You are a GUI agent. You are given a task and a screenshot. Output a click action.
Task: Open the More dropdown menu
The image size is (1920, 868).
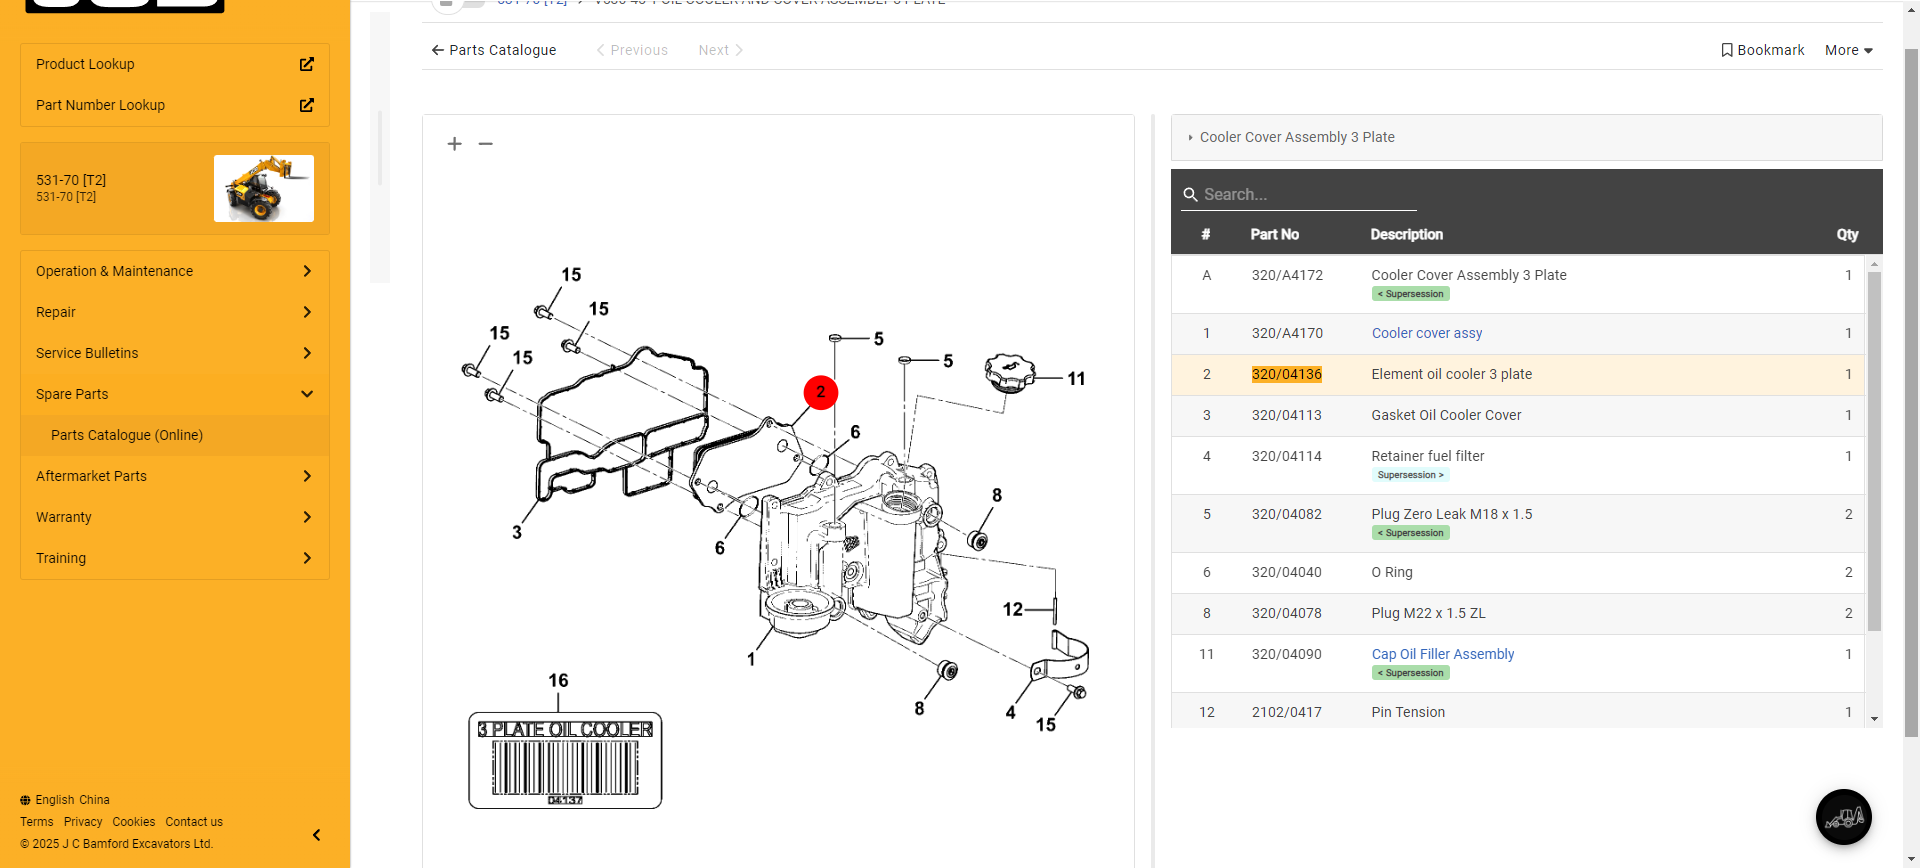(x=1848, y=50)
